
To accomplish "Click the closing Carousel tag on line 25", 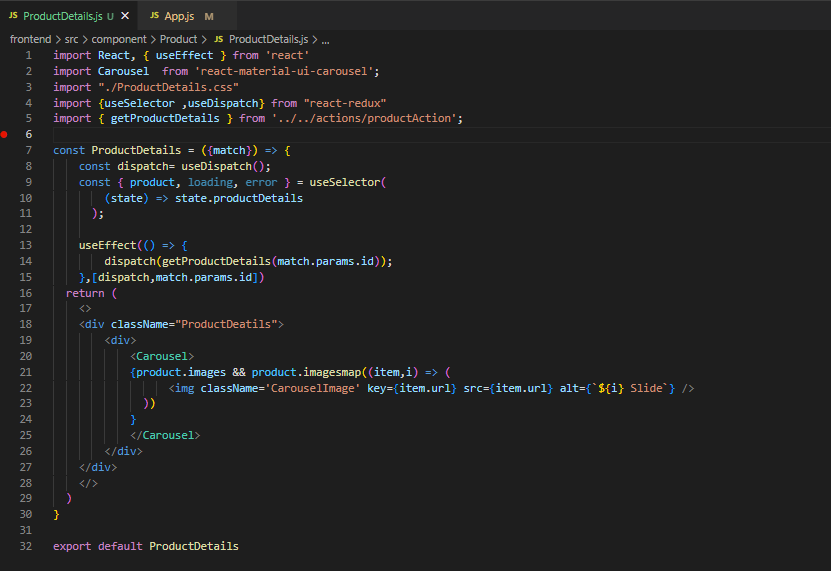I will click(x=165, y=435).
